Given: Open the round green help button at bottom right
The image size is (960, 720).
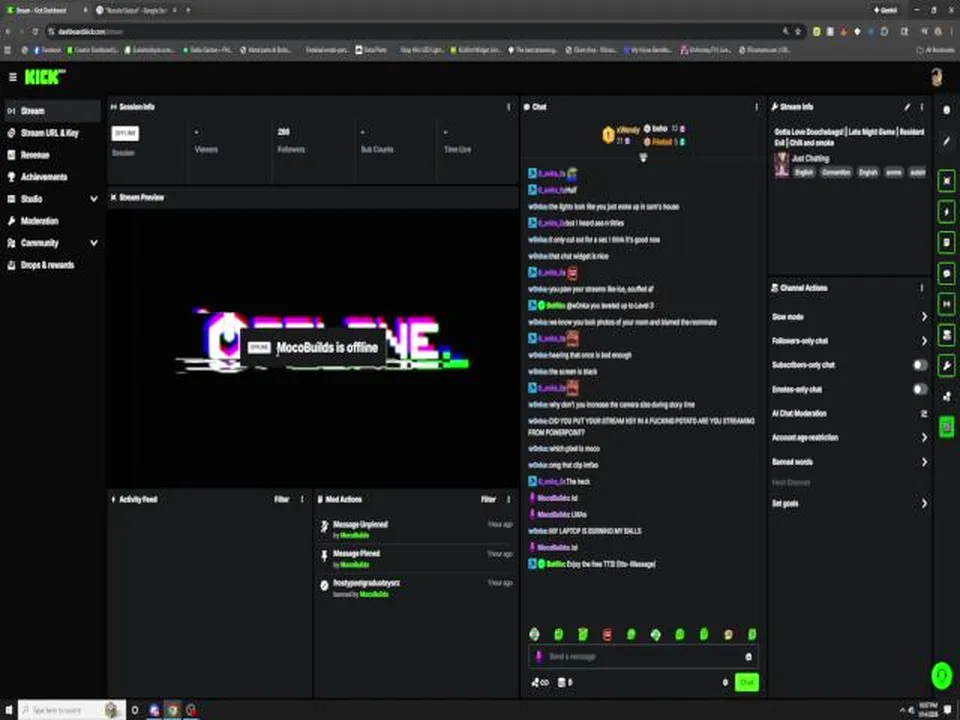Looking at the screenshot, I should (x=942, y=675).
